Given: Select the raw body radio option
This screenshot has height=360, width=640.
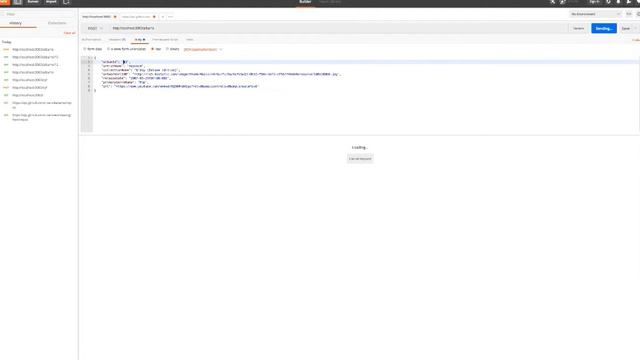Looking at the screenshot, I should (x=156, y=49).
